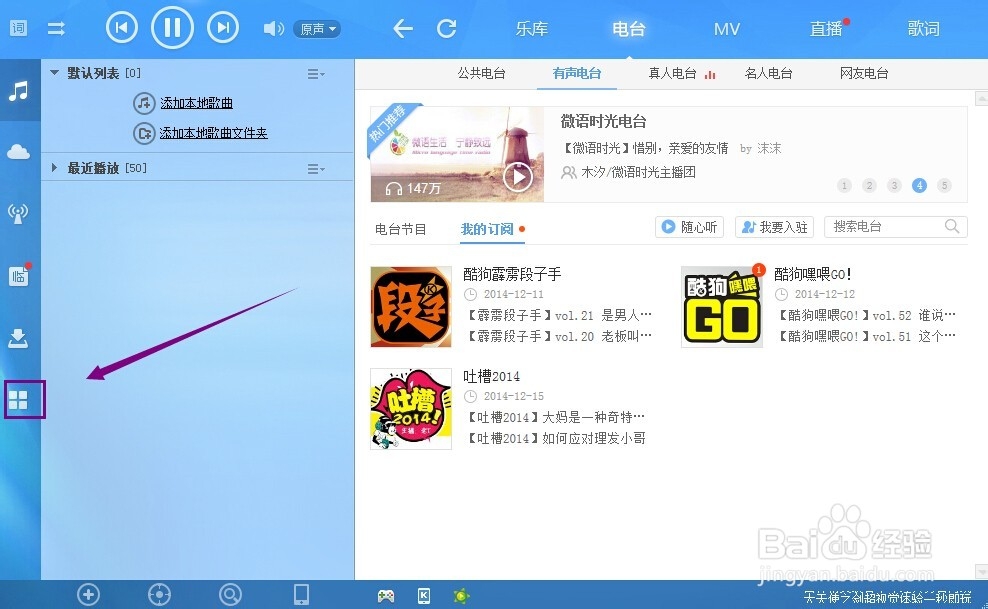Open the mobile phone icon in bottom bar
Screen dimensions: 988x609
click(302, 595)
